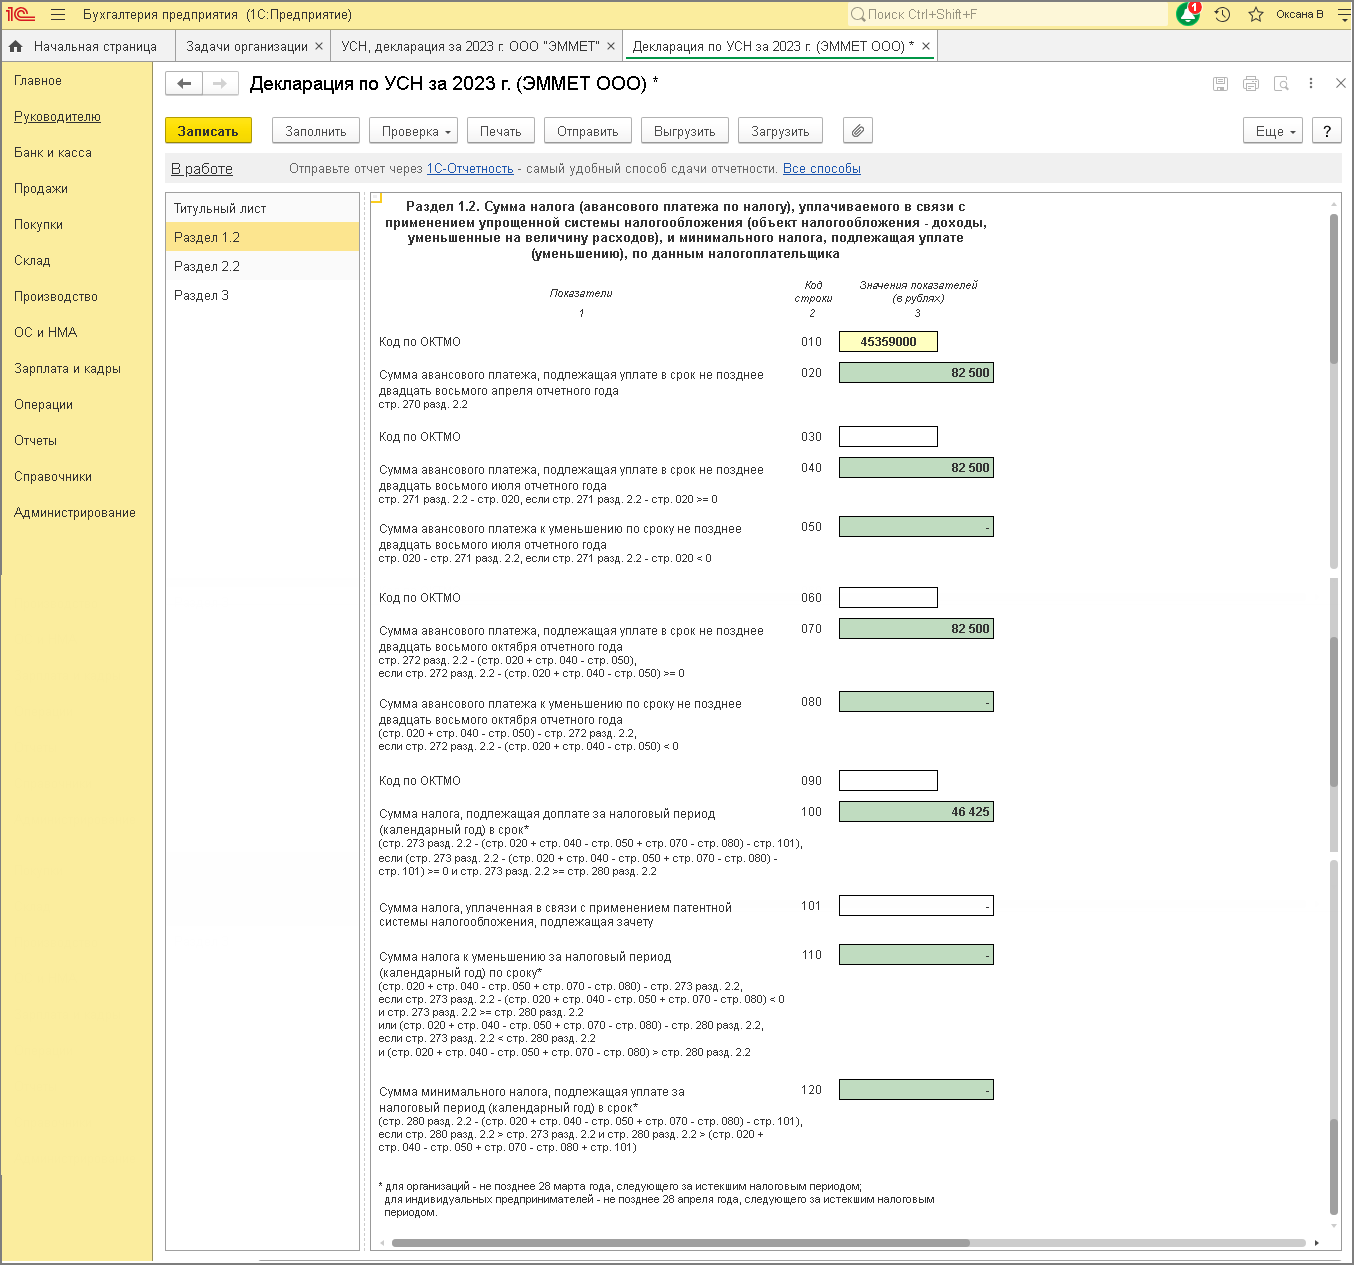
Task: Open Операции section
Action: click(43, 405)
